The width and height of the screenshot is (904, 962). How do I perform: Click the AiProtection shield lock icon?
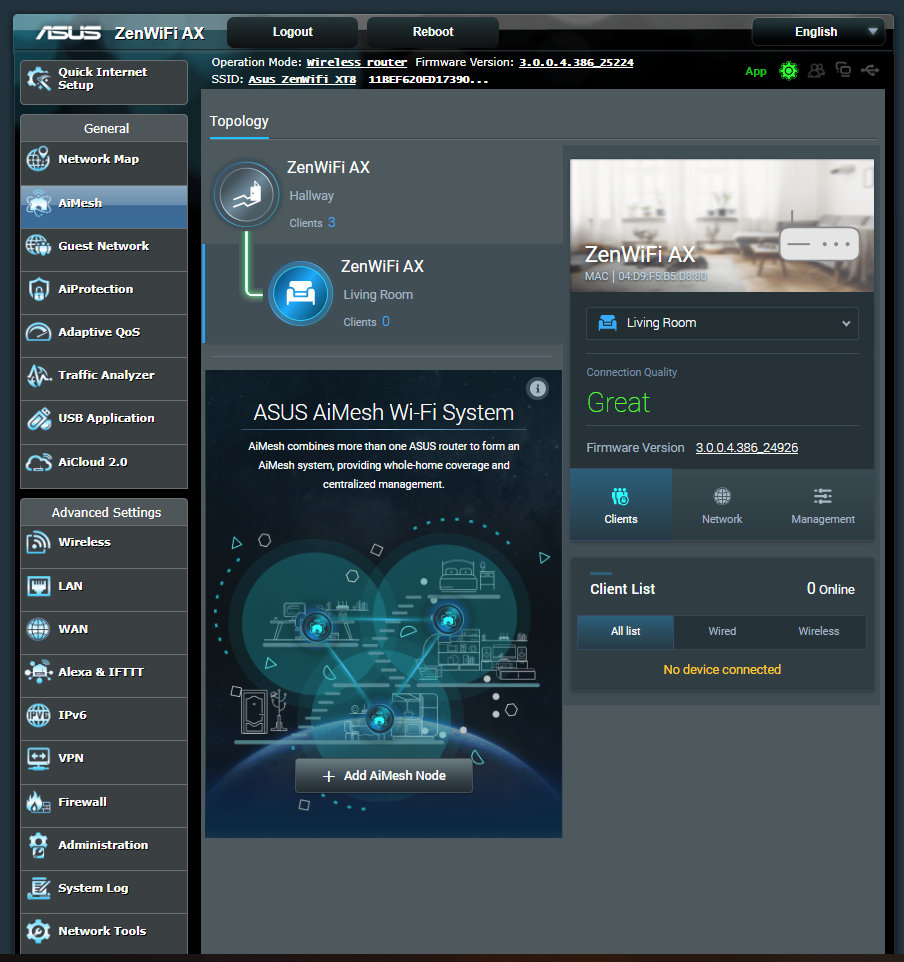[38, 289]
